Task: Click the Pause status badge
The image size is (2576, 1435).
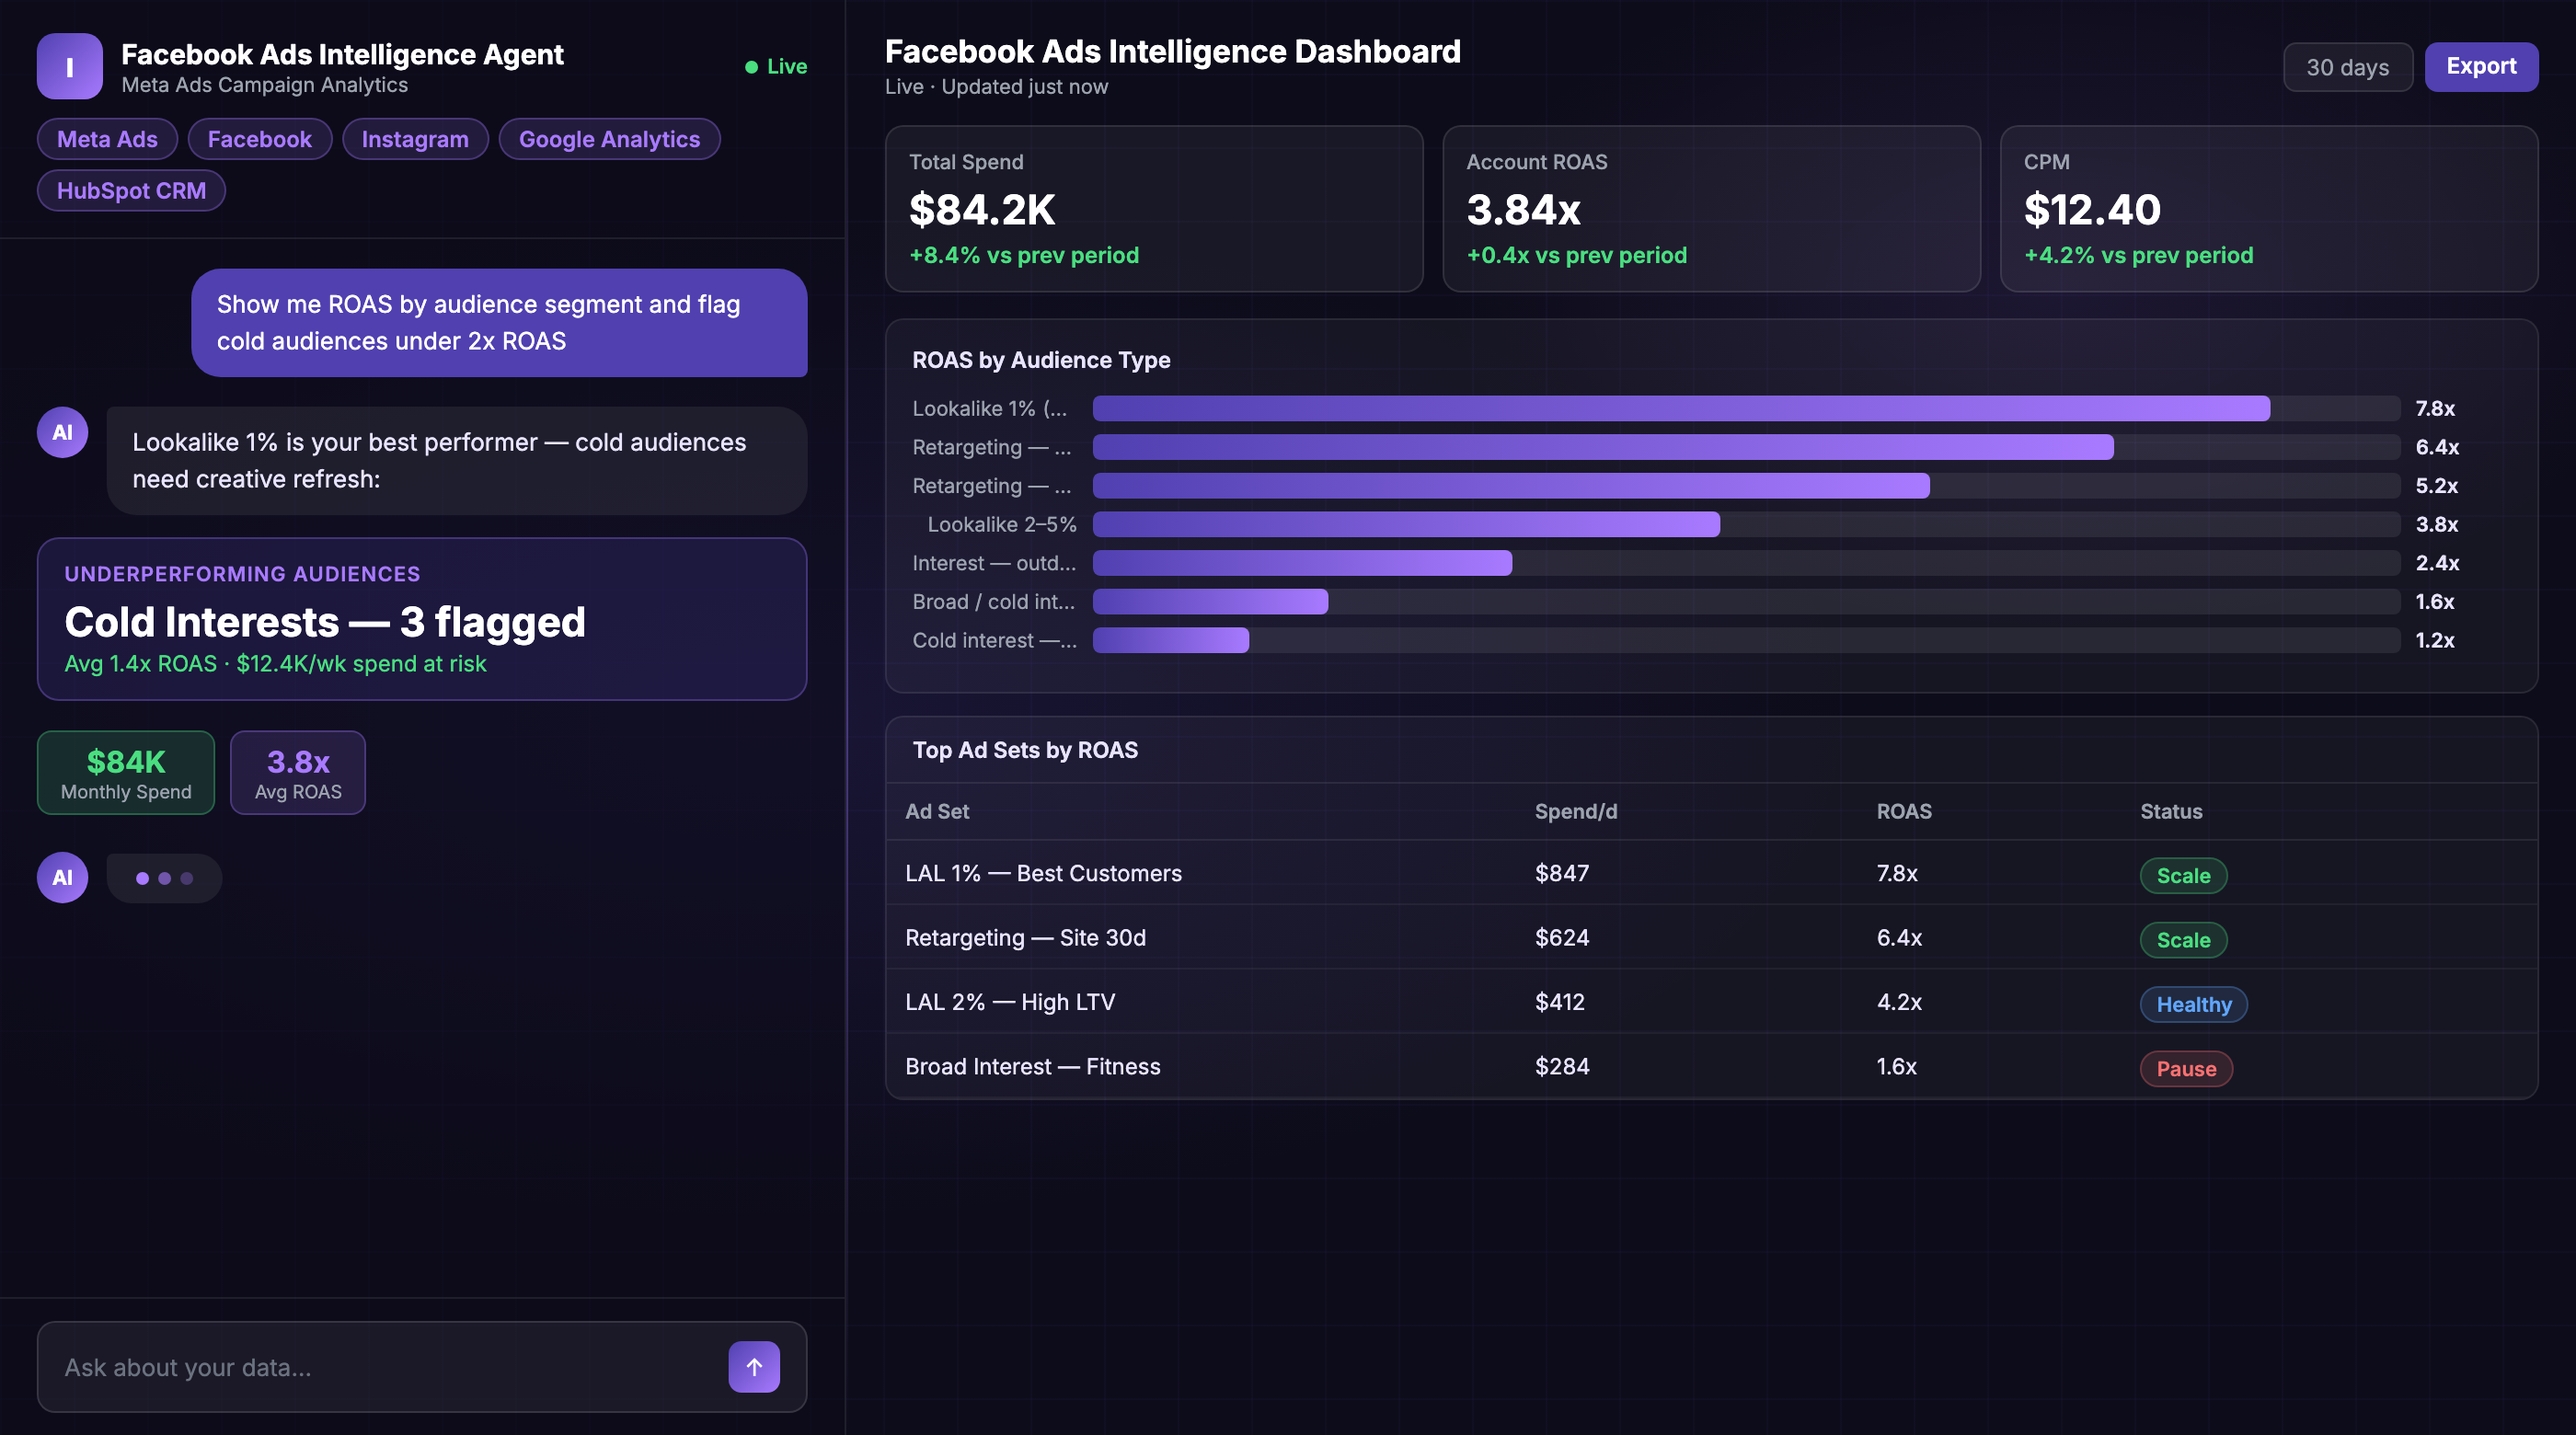Action: [2186, 1068]
